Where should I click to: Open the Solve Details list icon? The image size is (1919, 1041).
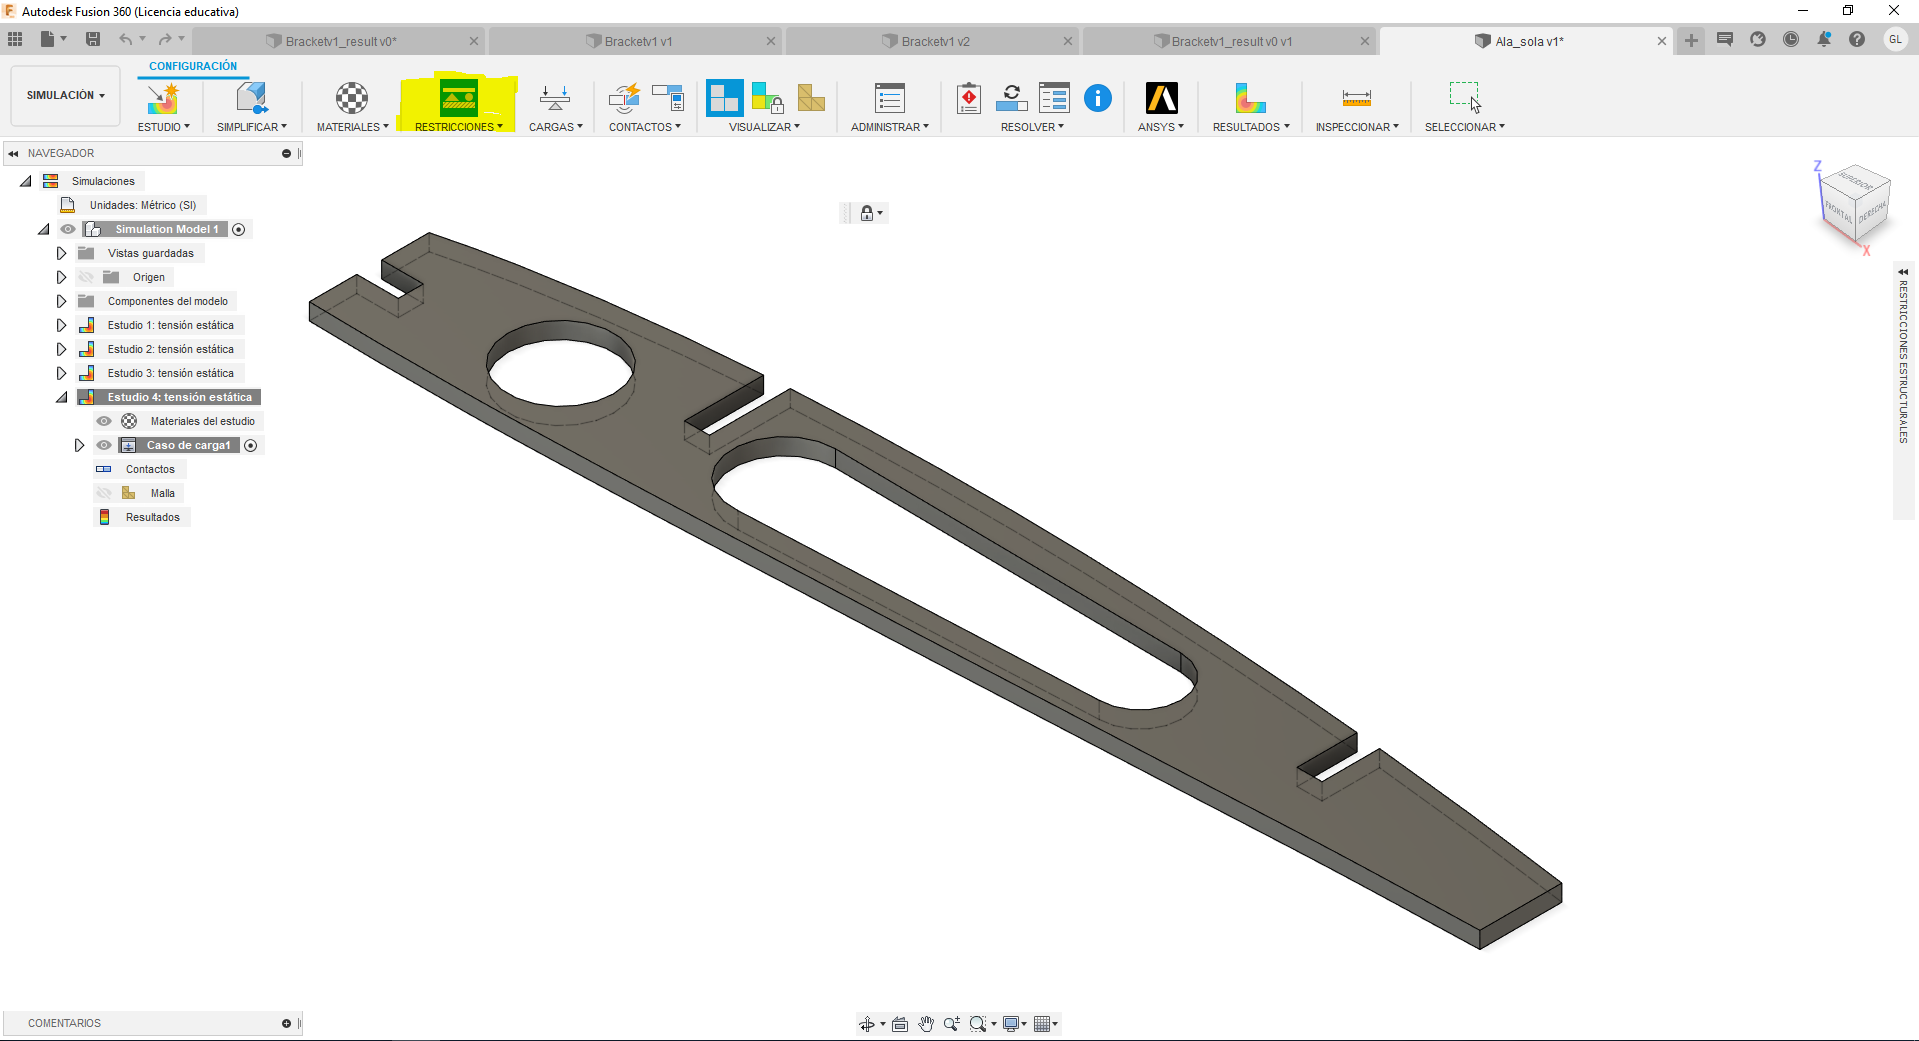(1054, 98)
